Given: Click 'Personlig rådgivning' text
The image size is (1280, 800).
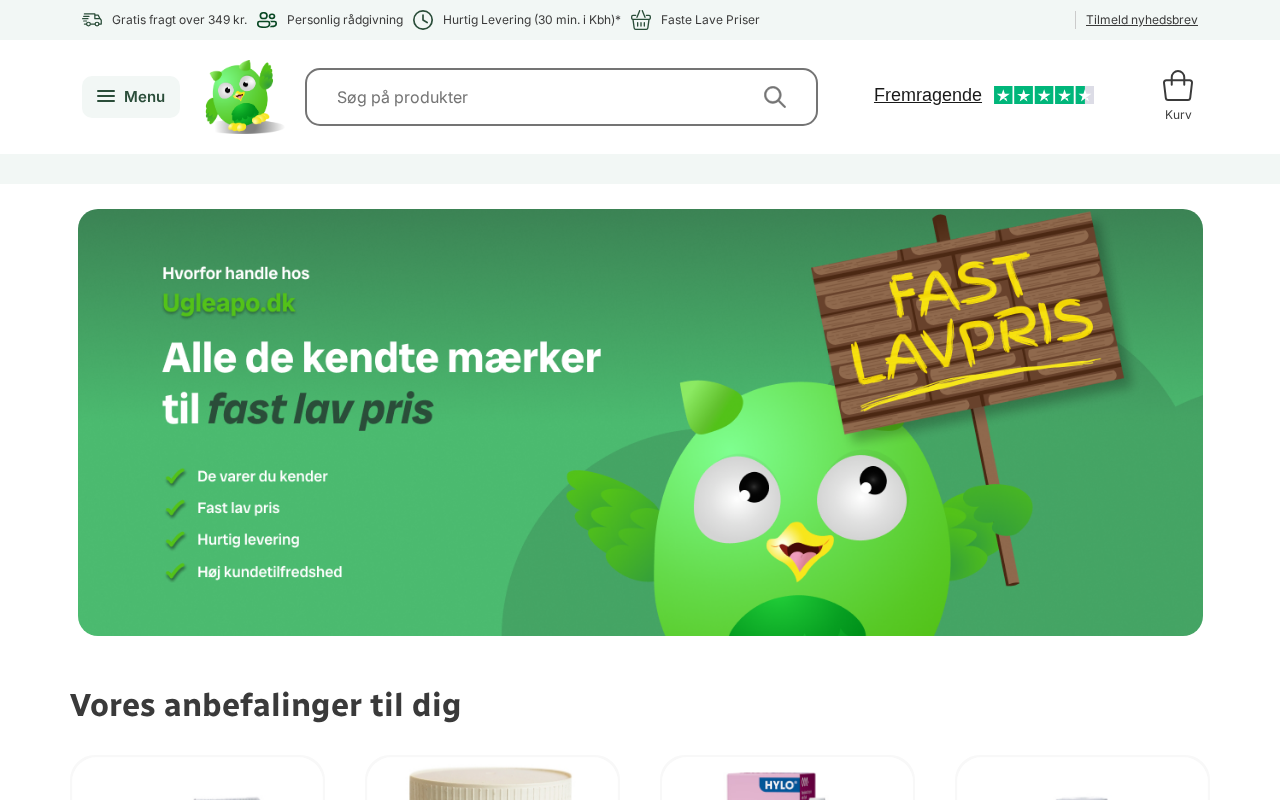Looking at the screenshot, I should (x=345, y=20).
